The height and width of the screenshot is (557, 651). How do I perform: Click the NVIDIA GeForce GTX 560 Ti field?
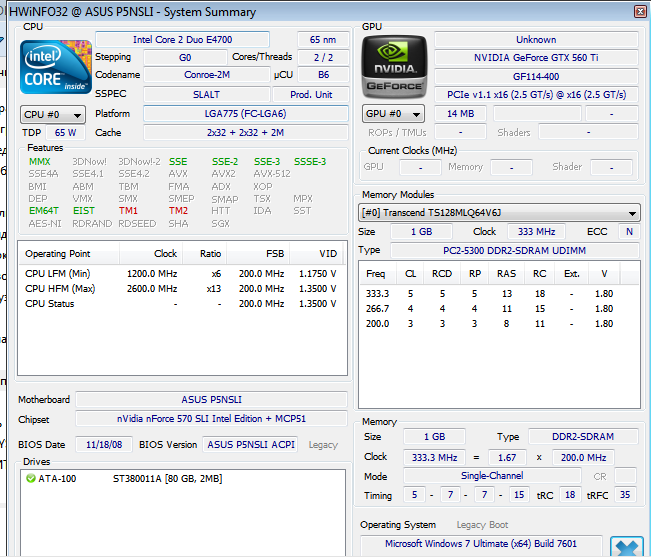point(535,58)
